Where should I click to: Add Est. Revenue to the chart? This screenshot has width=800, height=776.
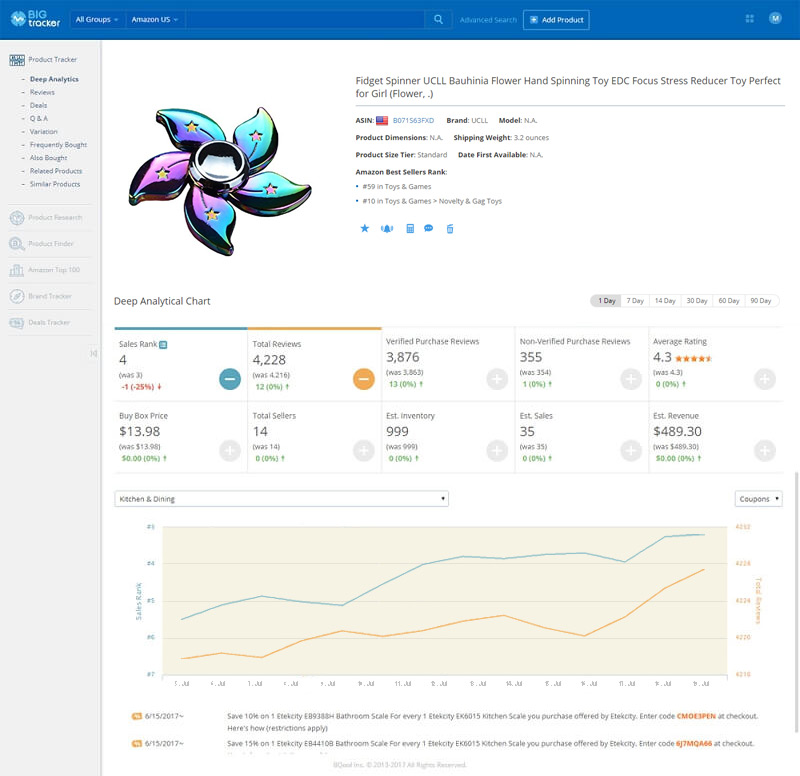764,450
